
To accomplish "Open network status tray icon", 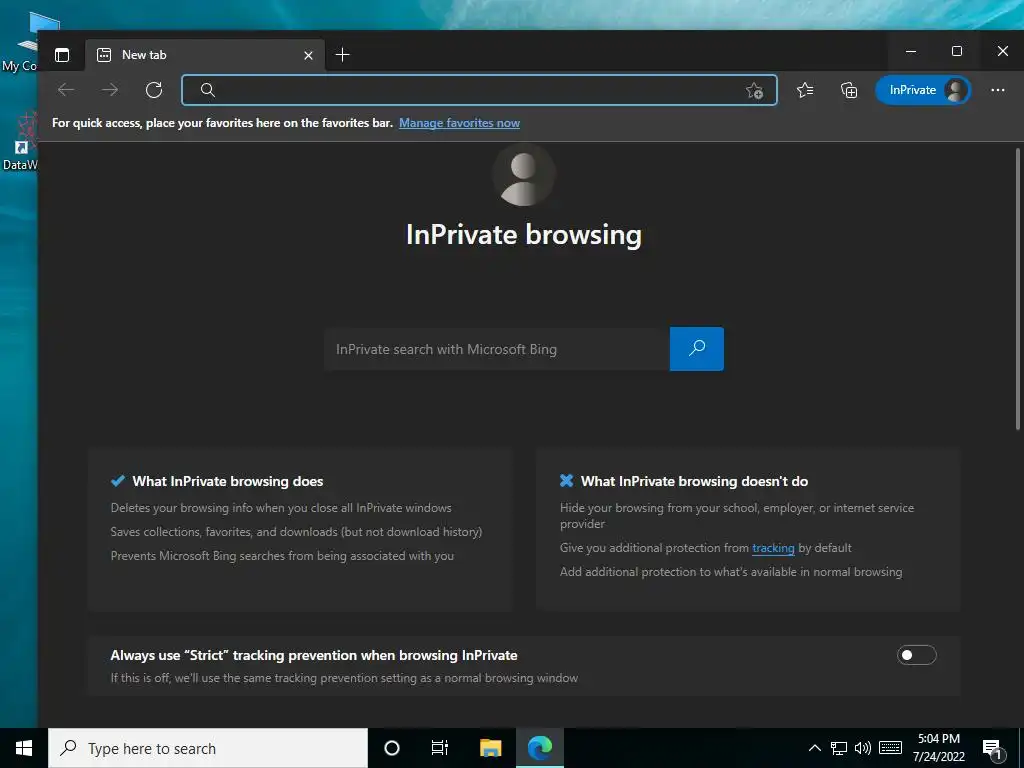I will 839,748.
